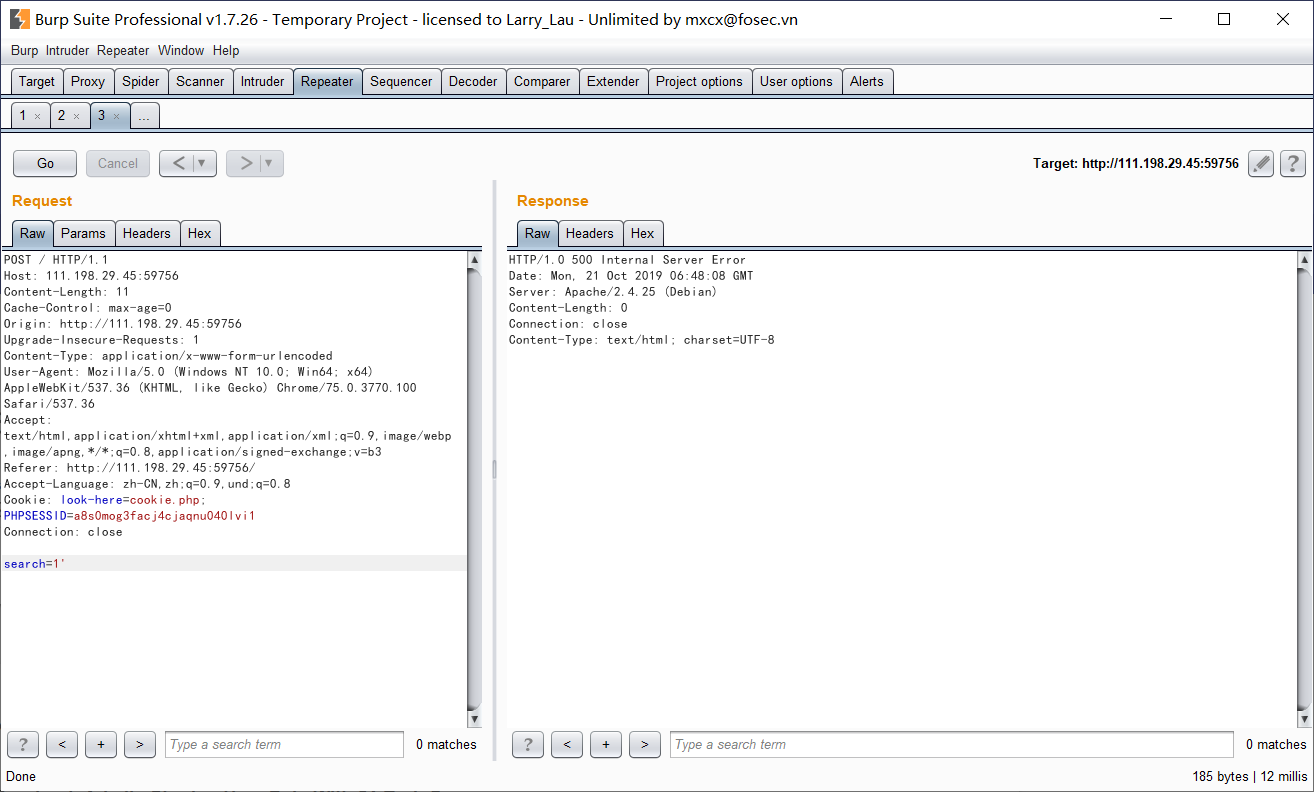This screenshot has height=792, width=1314.
Task: Click the 'POST / HTTP/1.1' request line
Action: point(56,260)
